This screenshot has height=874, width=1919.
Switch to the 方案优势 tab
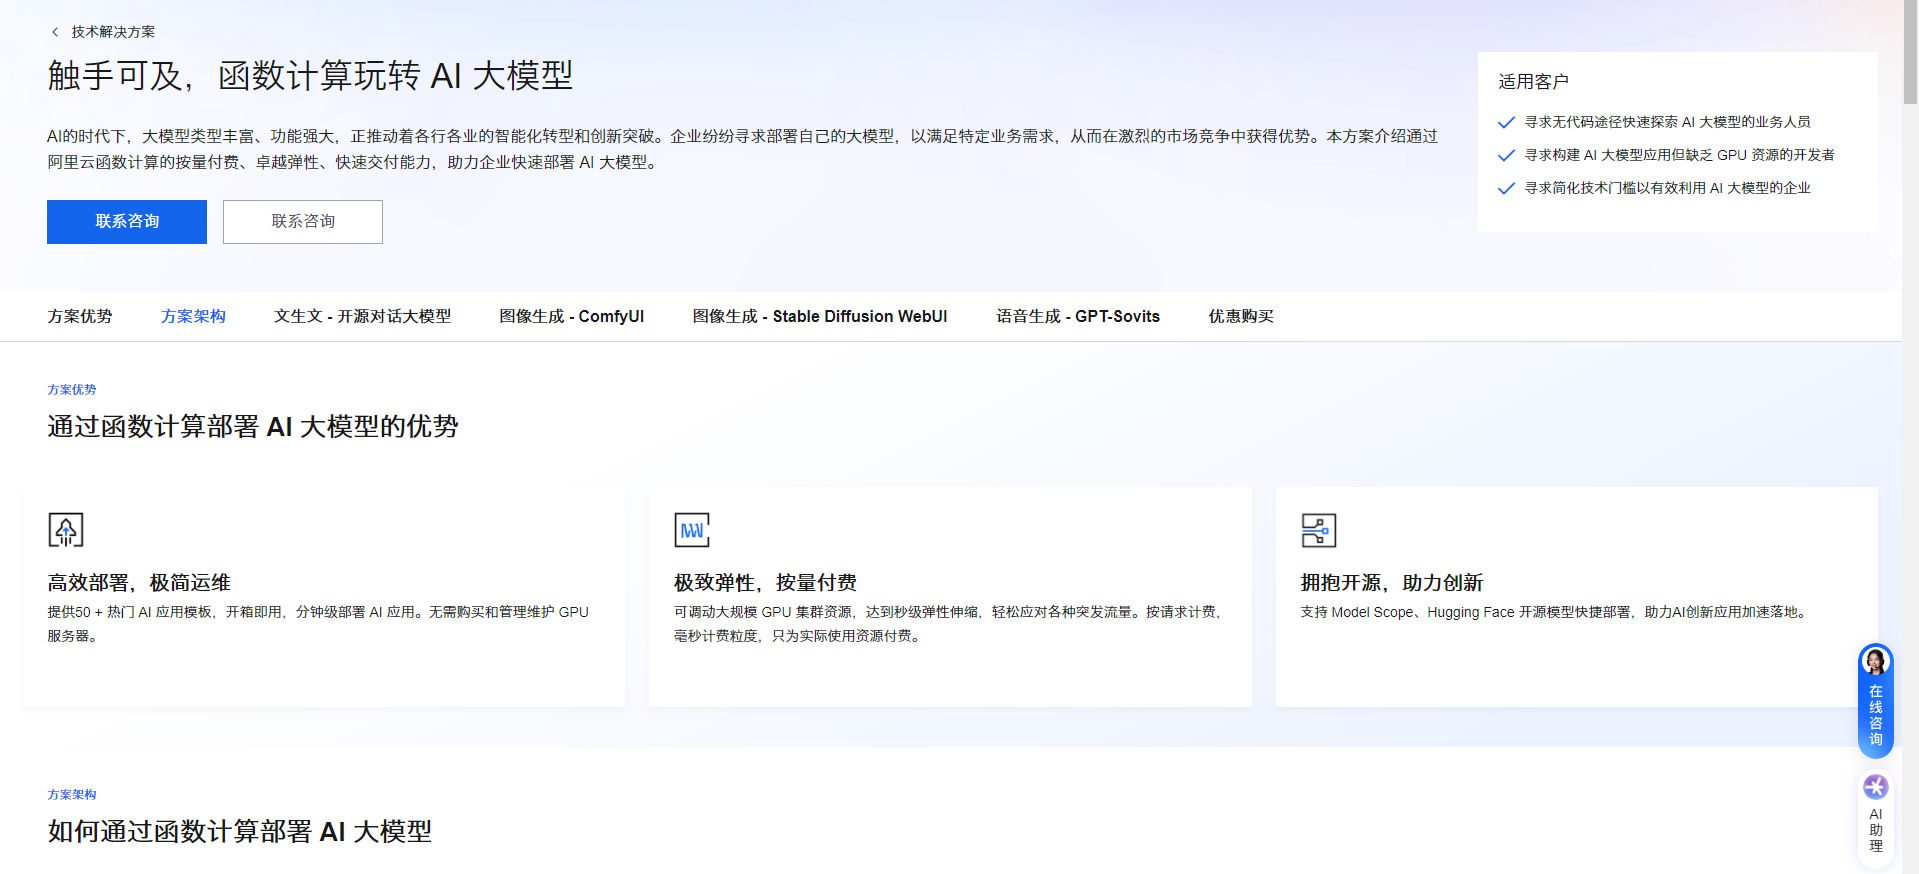[80, 316]
